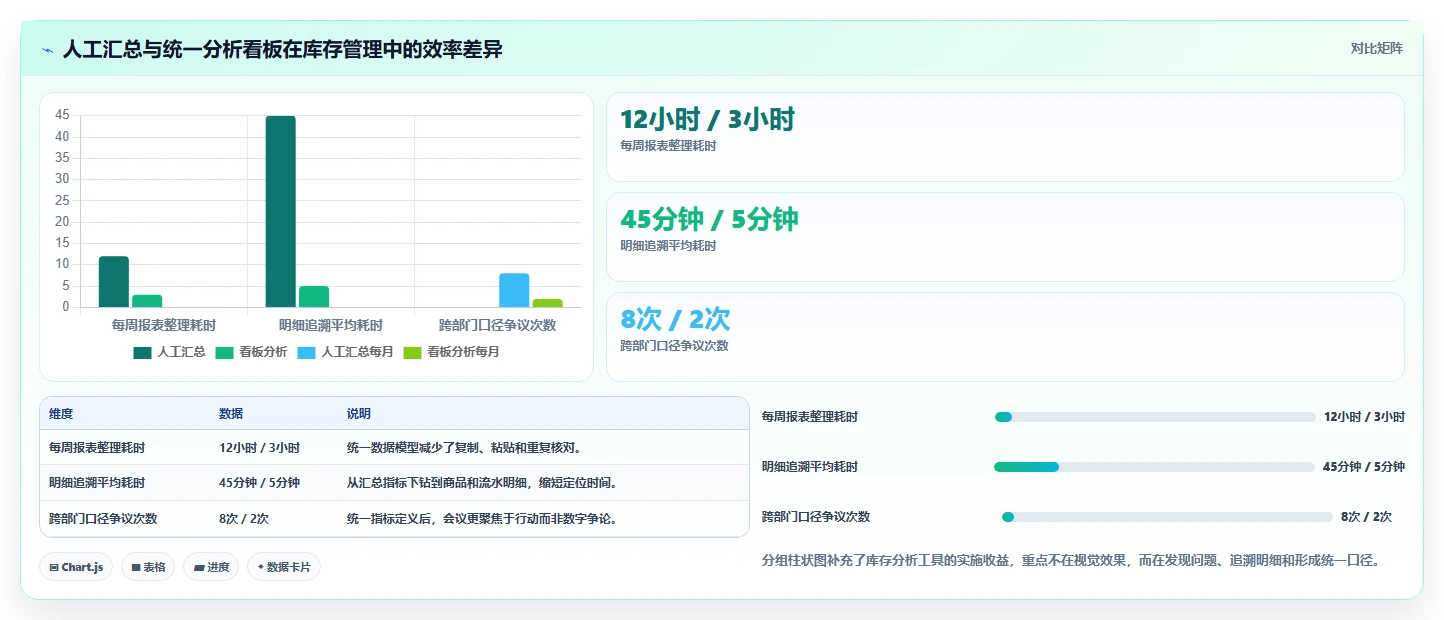Click the 数据 column header
Image resolution: width=1444 pixels, height=620 pixels.
231,414
